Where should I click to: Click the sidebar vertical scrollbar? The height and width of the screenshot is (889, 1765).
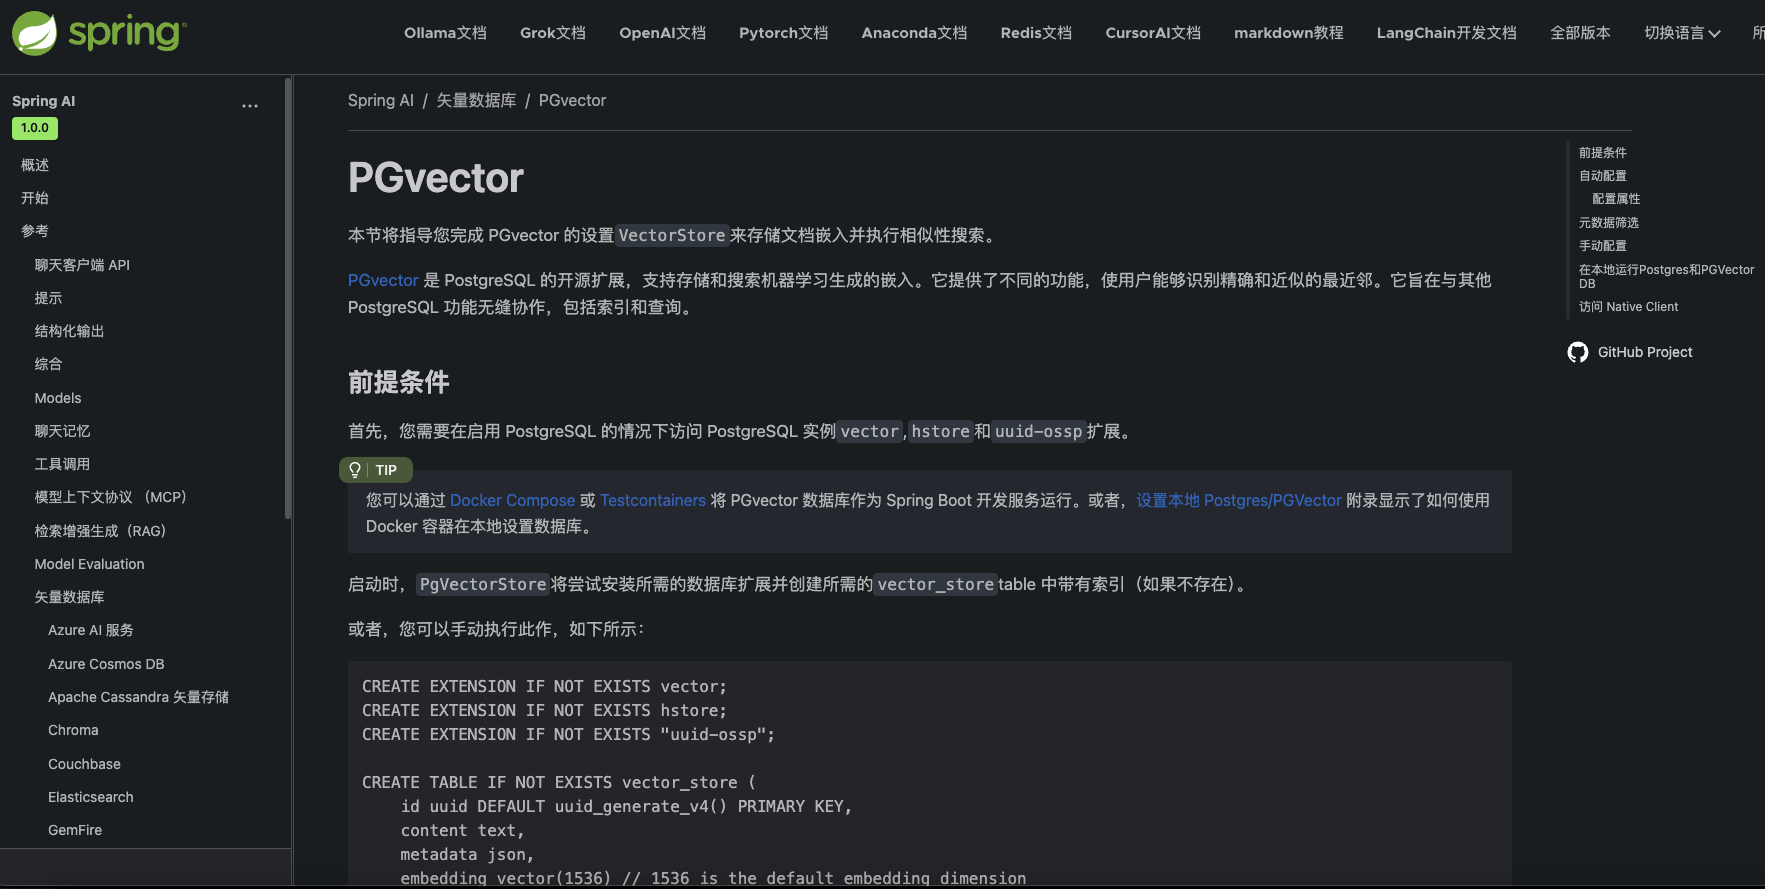click(288, 300)
